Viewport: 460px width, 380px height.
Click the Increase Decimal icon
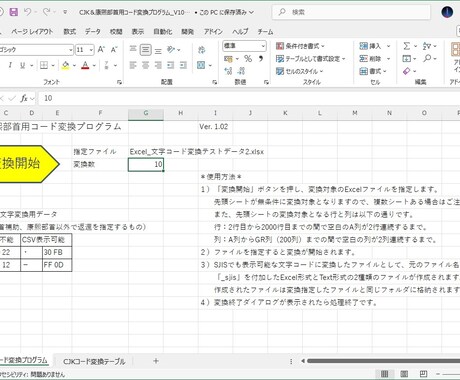click(x=228, y=71)
